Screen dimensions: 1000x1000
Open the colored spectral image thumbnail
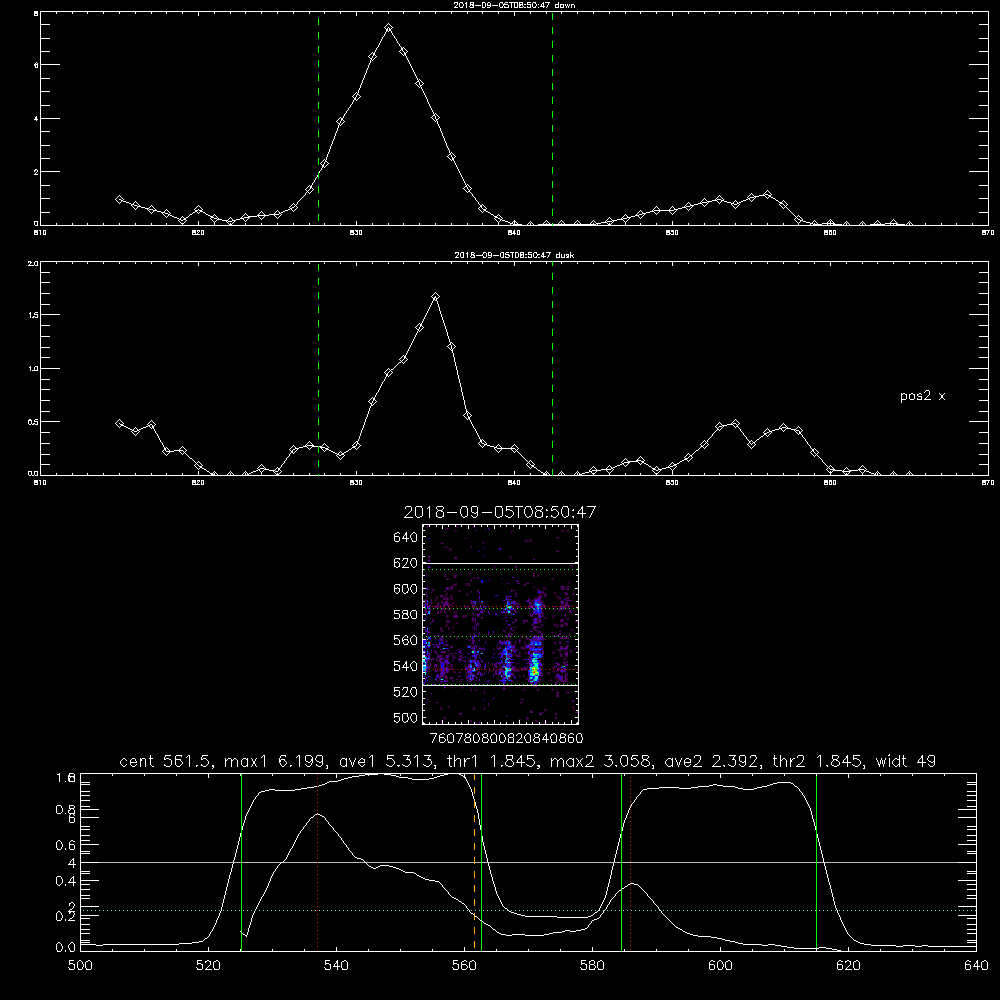tap(500, 624)
